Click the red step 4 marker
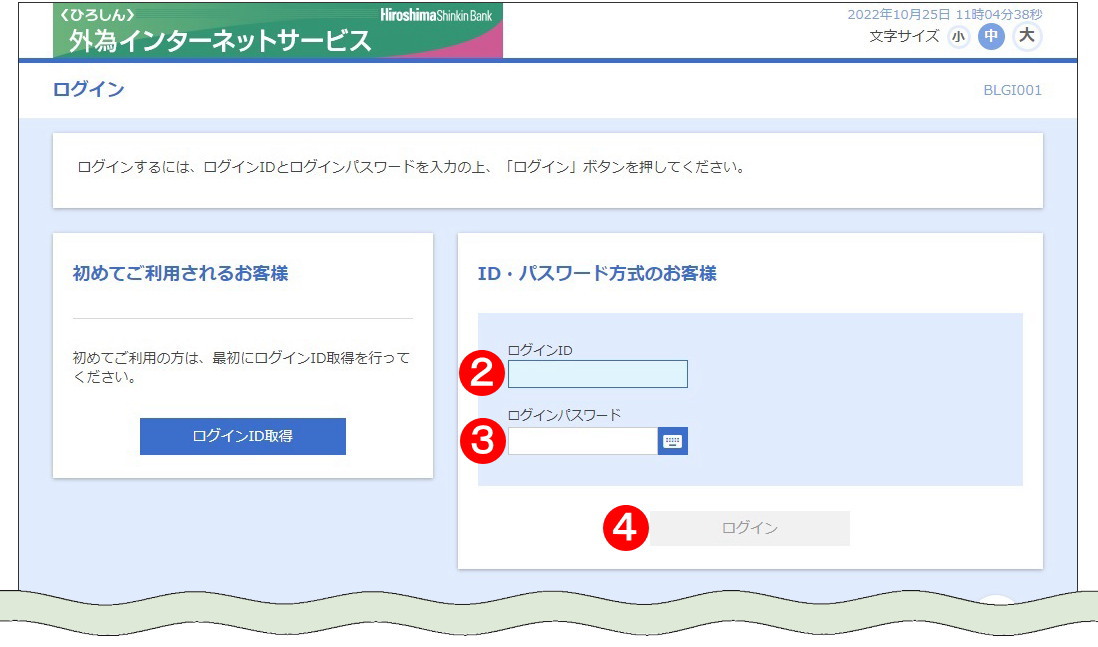Screen dimensions: 1098x647 click(624, 529)
